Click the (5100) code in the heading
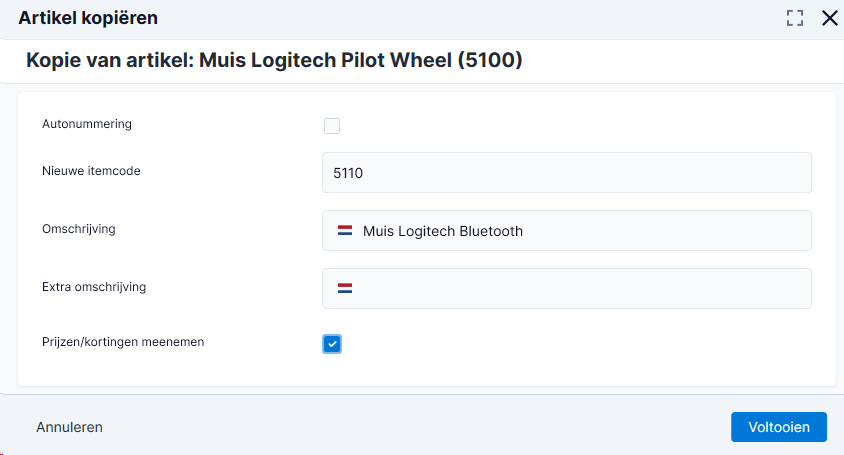Screen dimensions: 844x455 tap(490, 60)
